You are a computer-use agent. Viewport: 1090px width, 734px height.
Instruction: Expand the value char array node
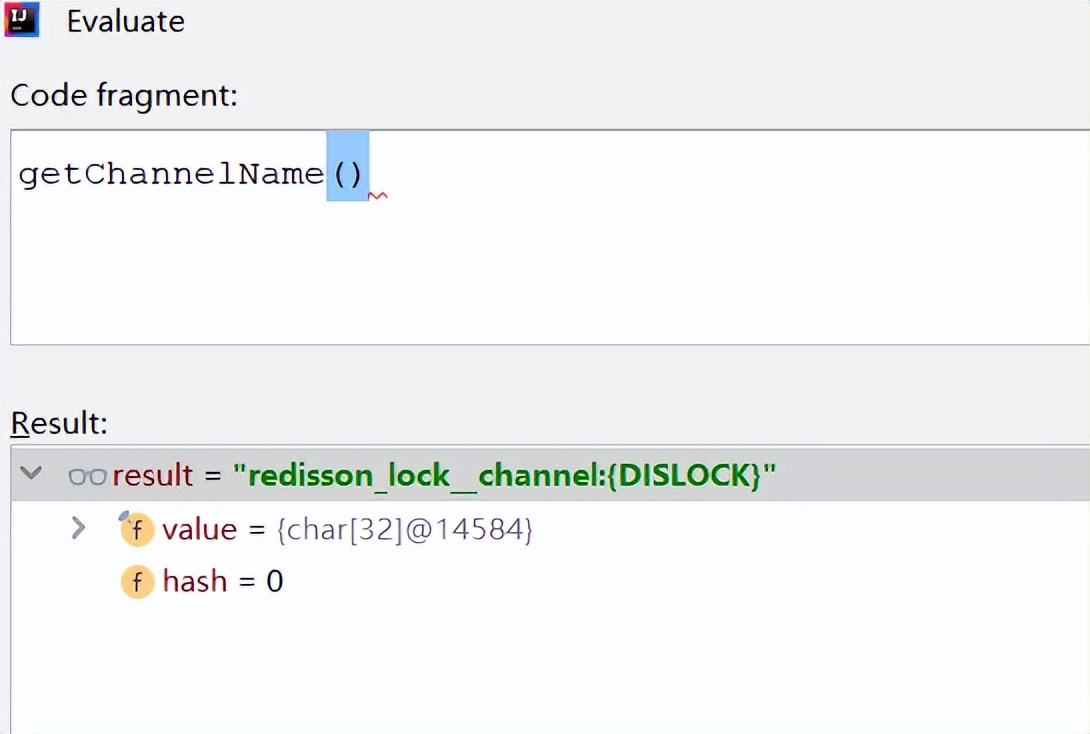79,528
